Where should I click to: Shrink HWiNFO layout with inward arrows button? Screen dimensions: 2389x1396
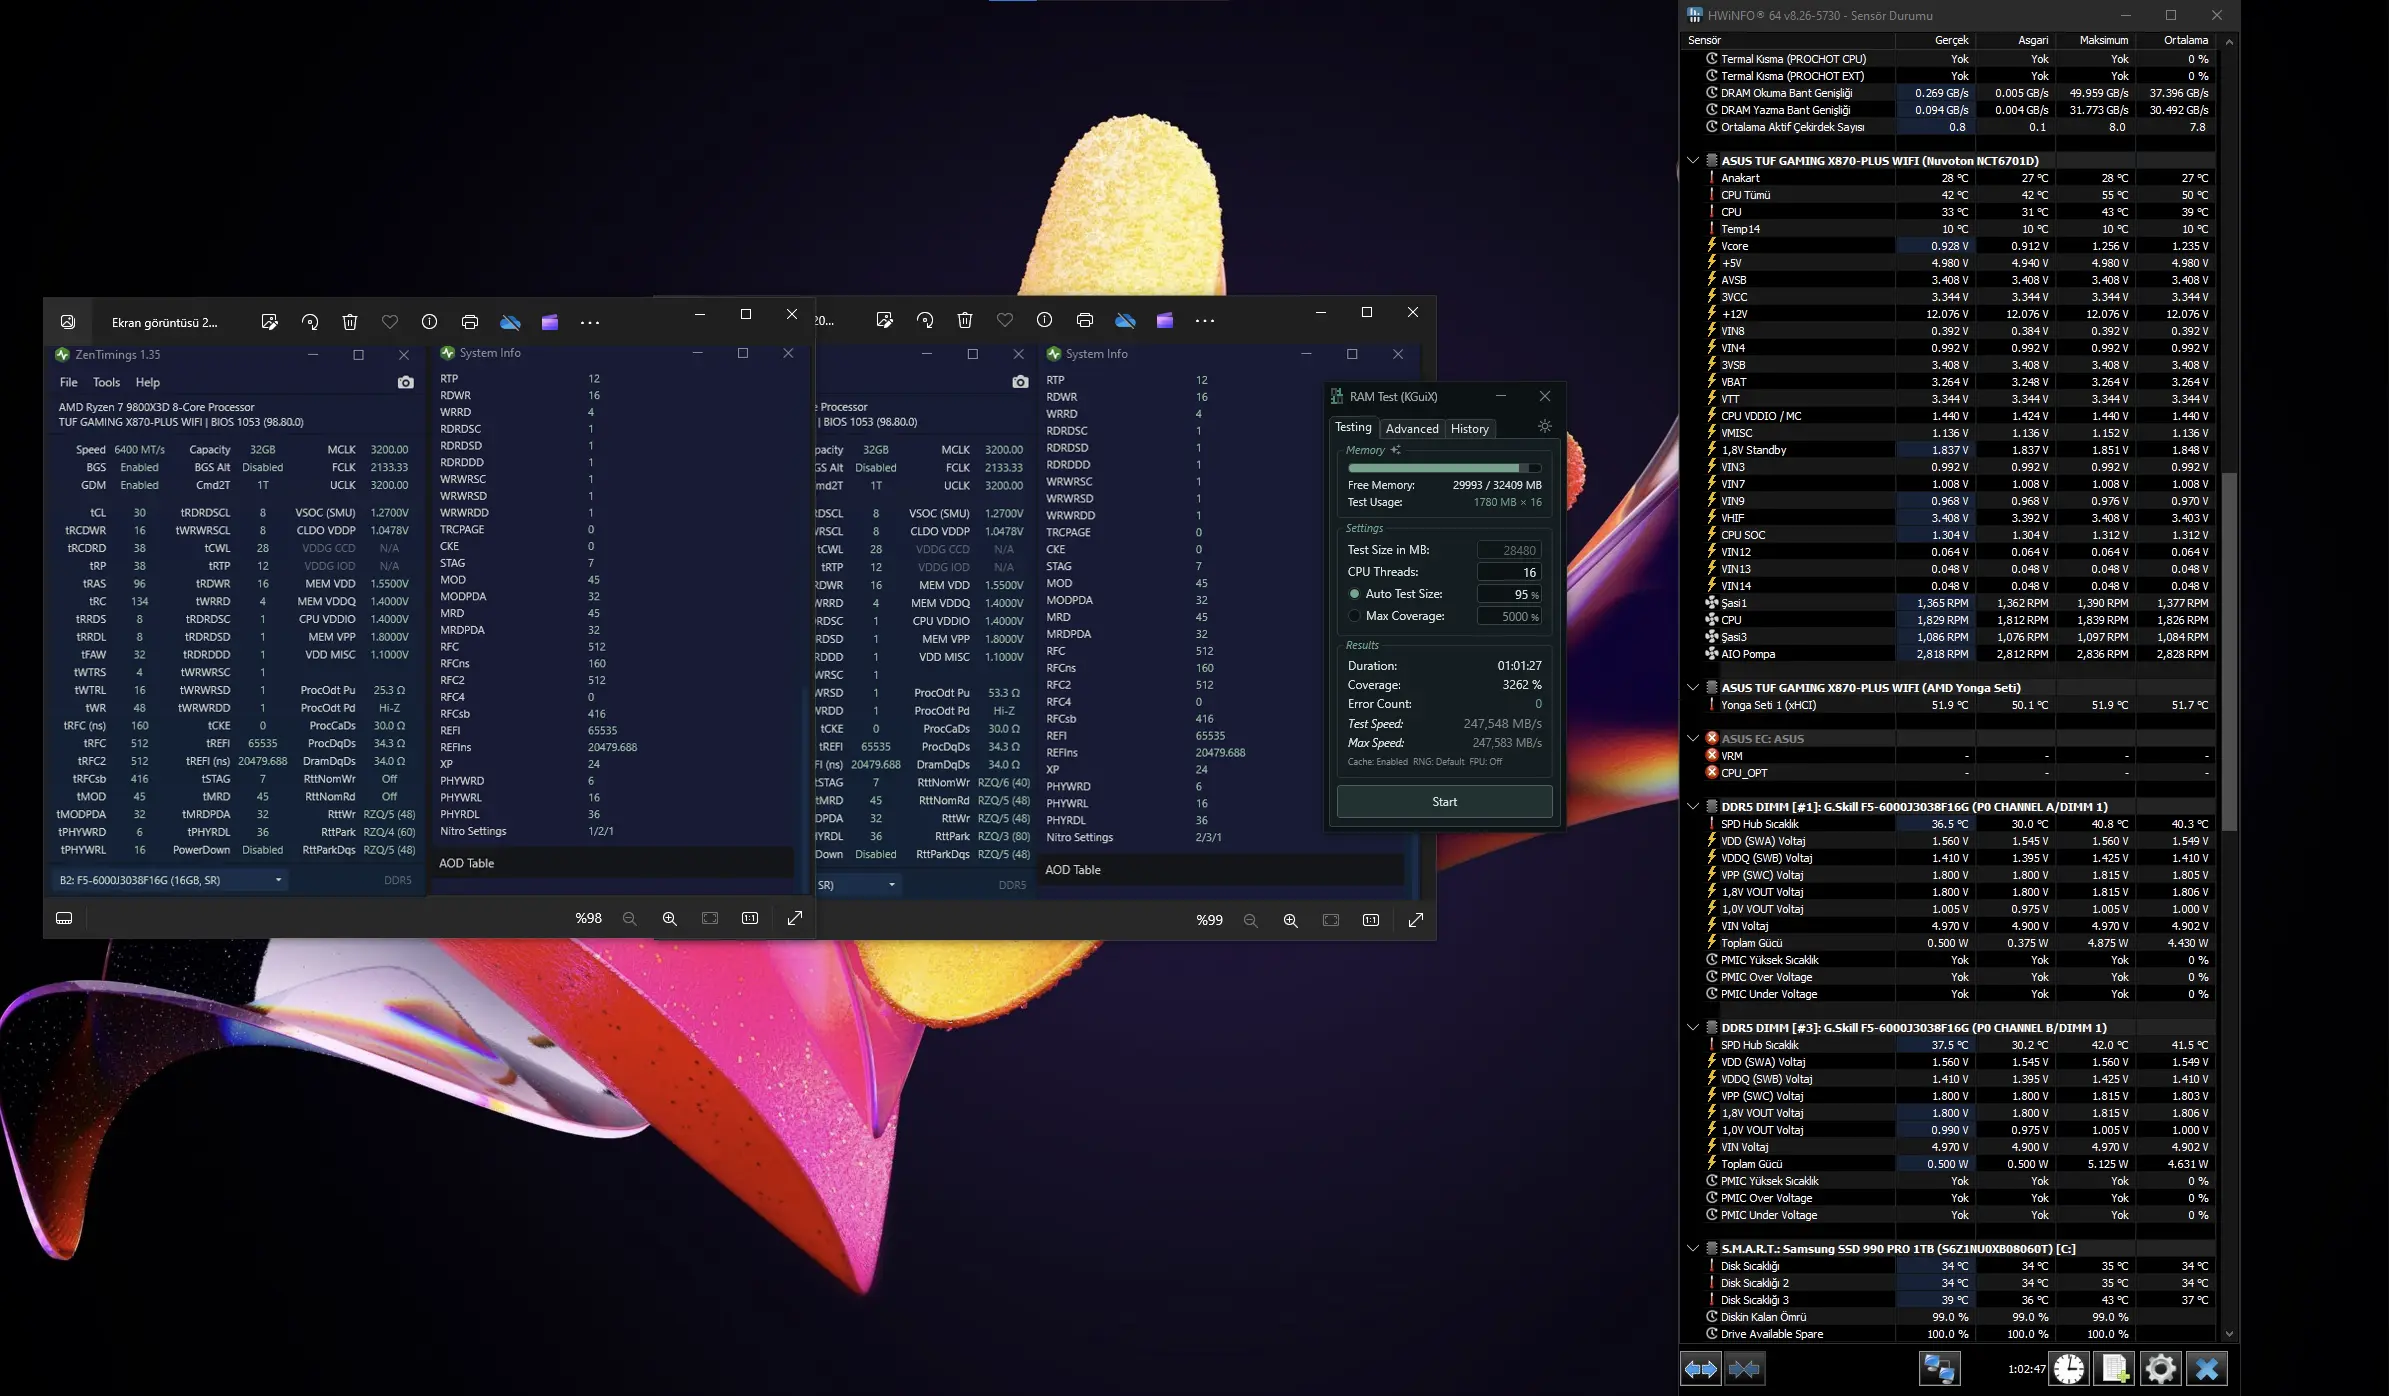click(x=1744, y=1369)
